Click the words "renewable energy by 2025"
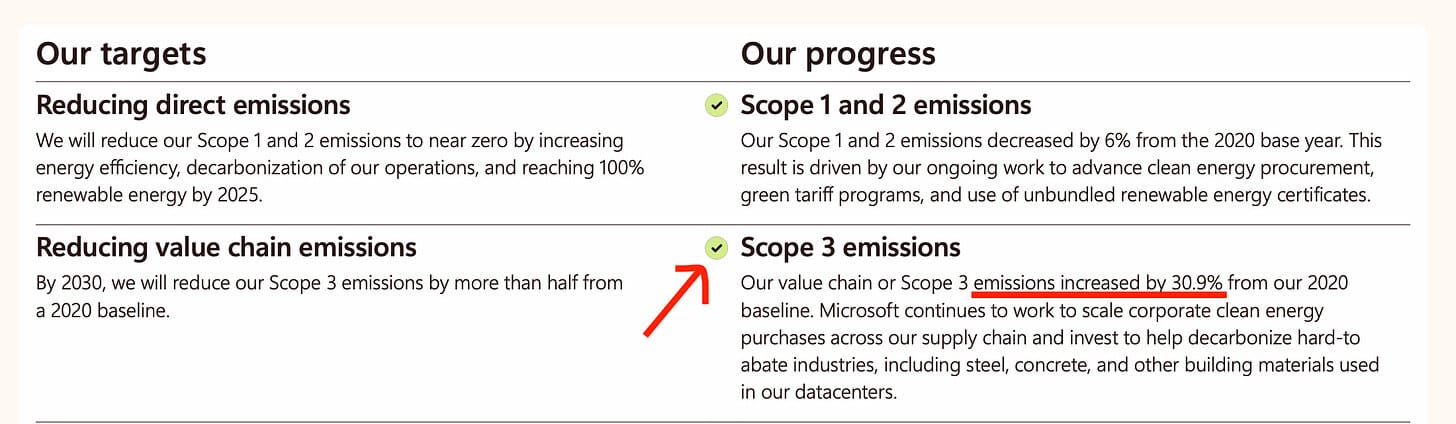The height and width of the screenshot is (424, 1456). tap(149, 195)
